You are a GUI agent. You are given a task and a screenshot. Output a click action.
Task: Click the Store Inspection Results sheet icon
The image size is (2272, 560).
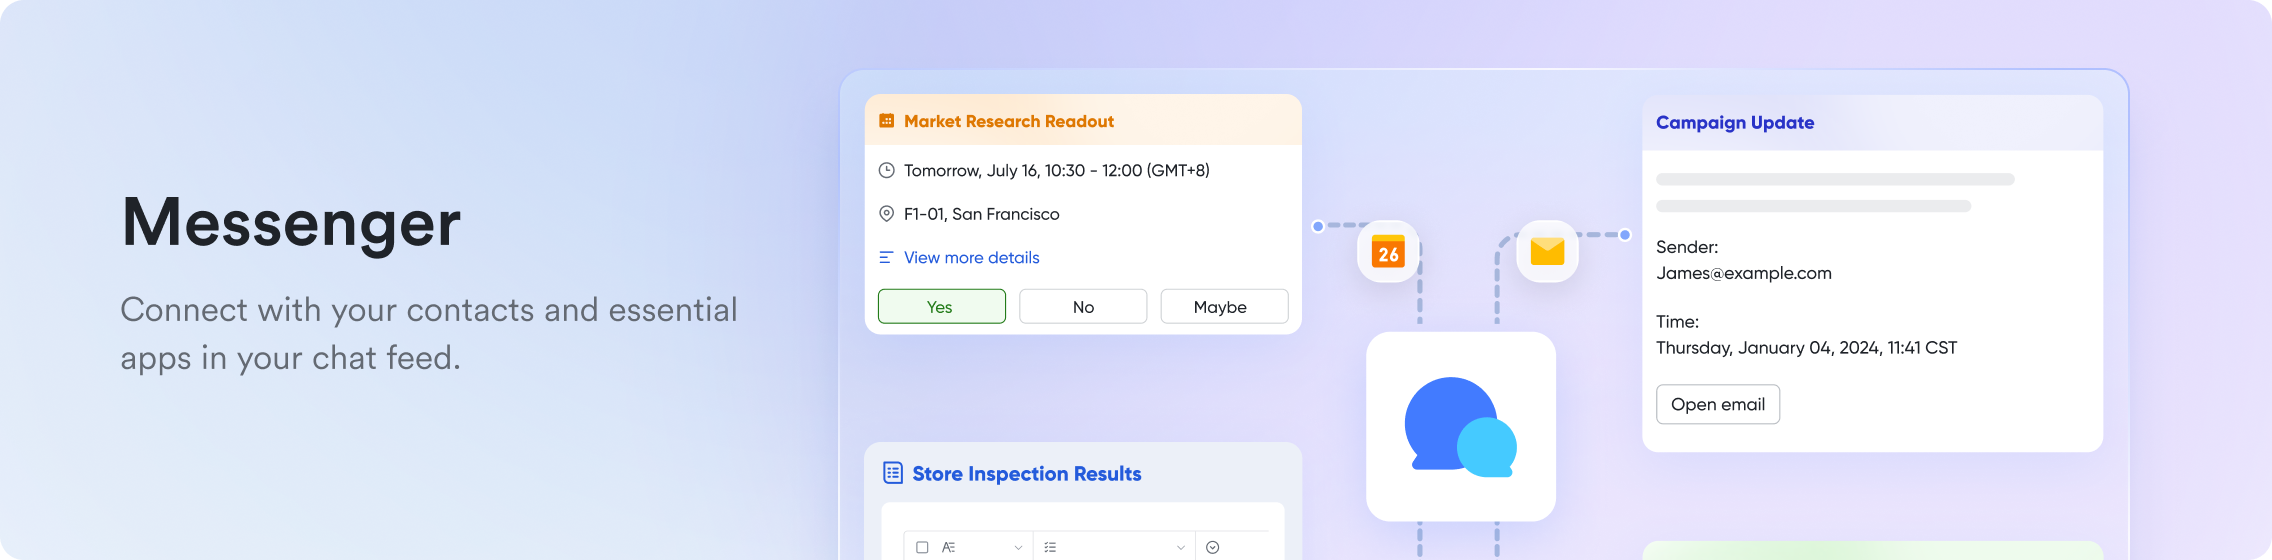[x=893, y=473]
